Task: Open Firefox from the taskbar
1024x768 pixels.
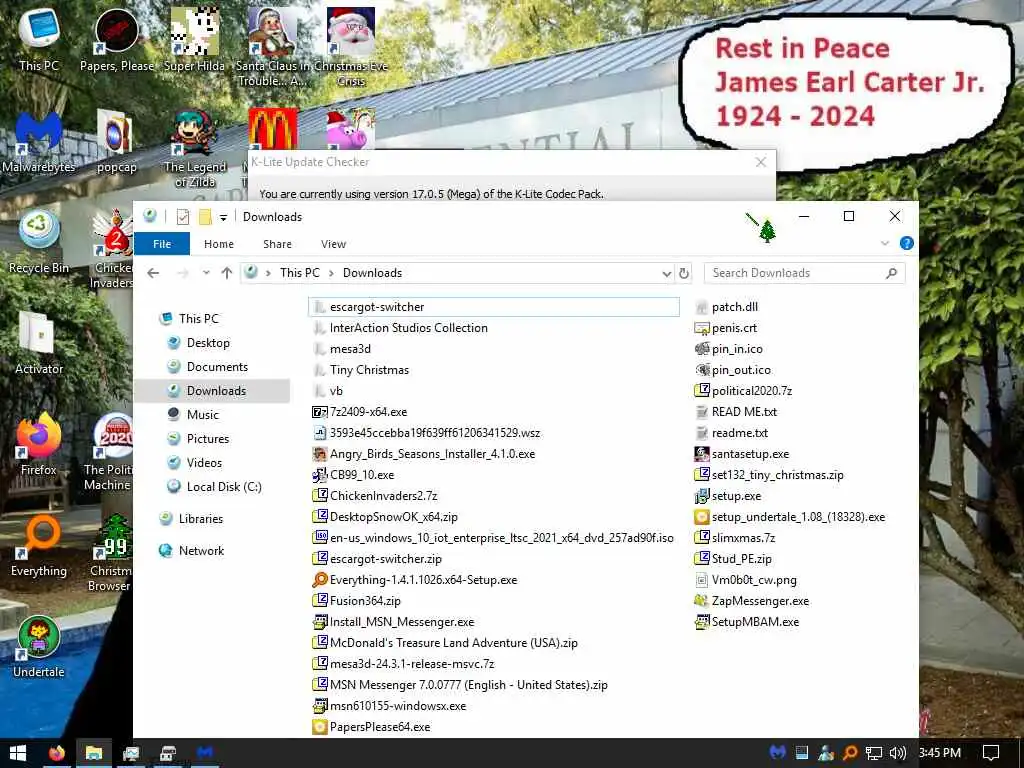Action: coord(57,753)
